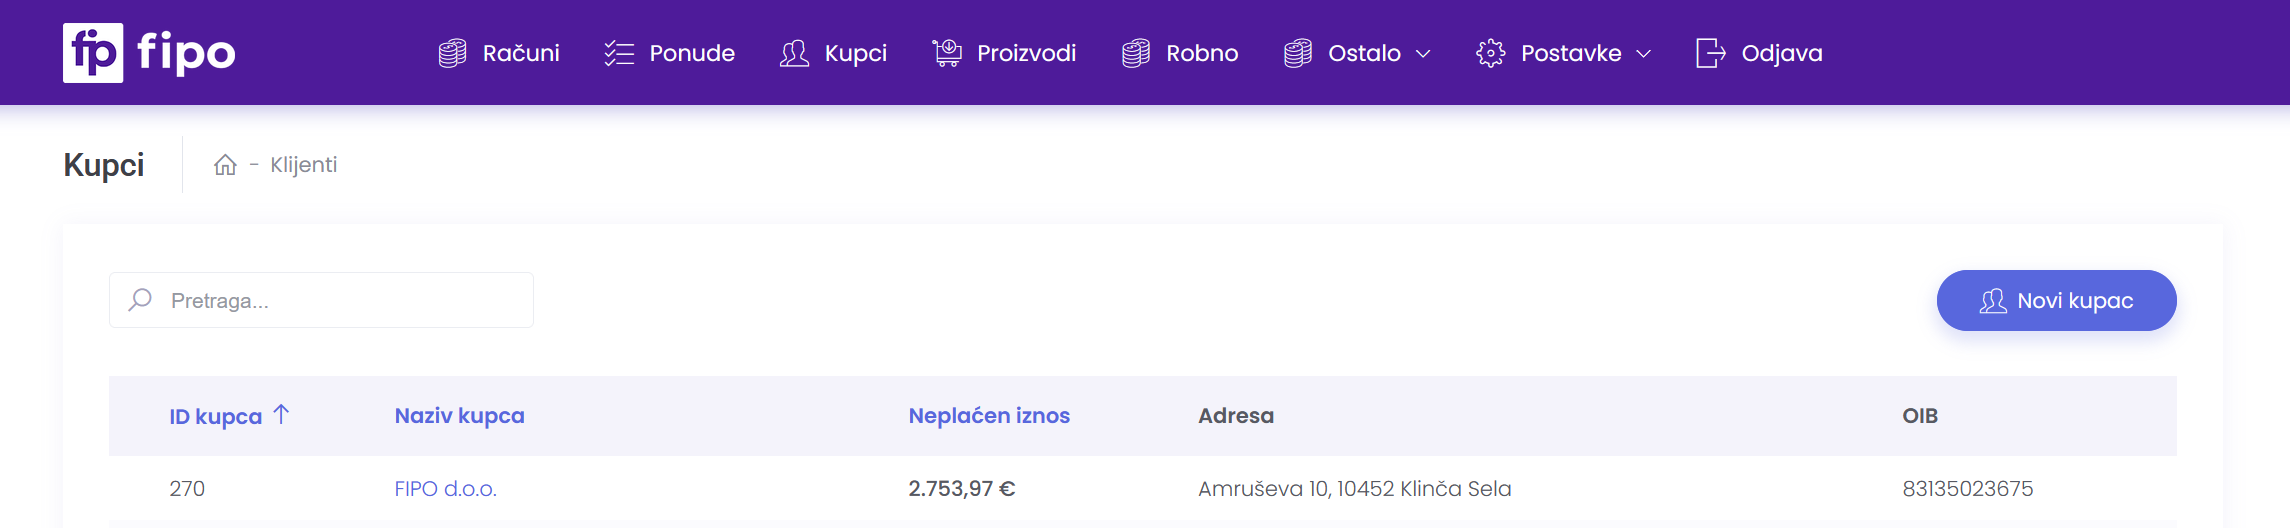Open the Ponude menu item
The width and height of the screenshot is (2290, 528).
point(692,53)
